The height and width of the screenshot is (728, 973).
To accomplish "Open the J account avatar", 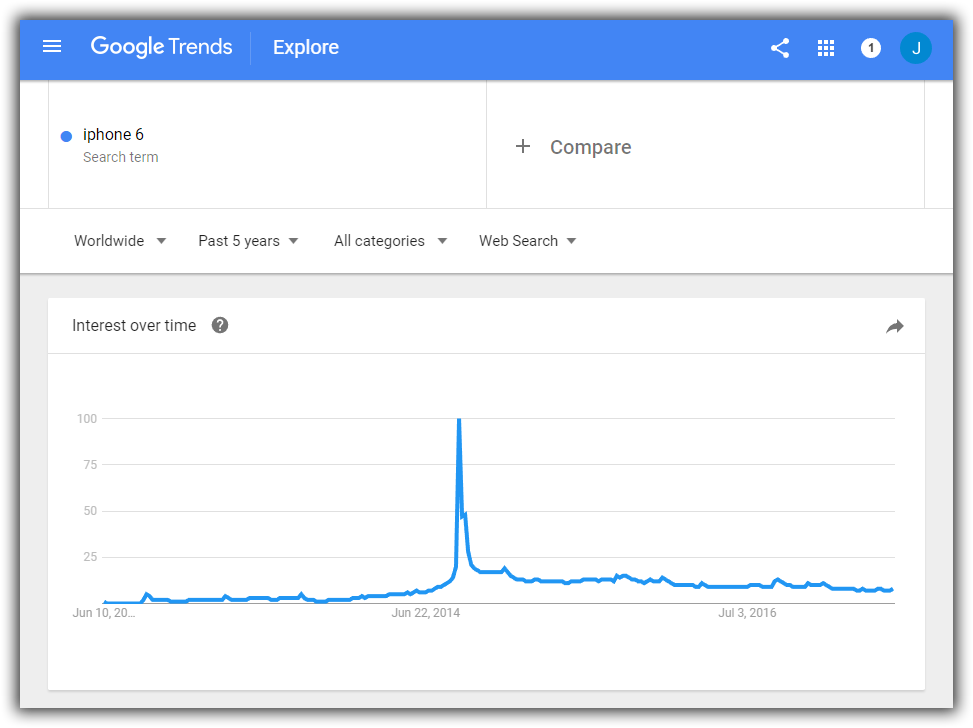I will click(x=915, y=48).
